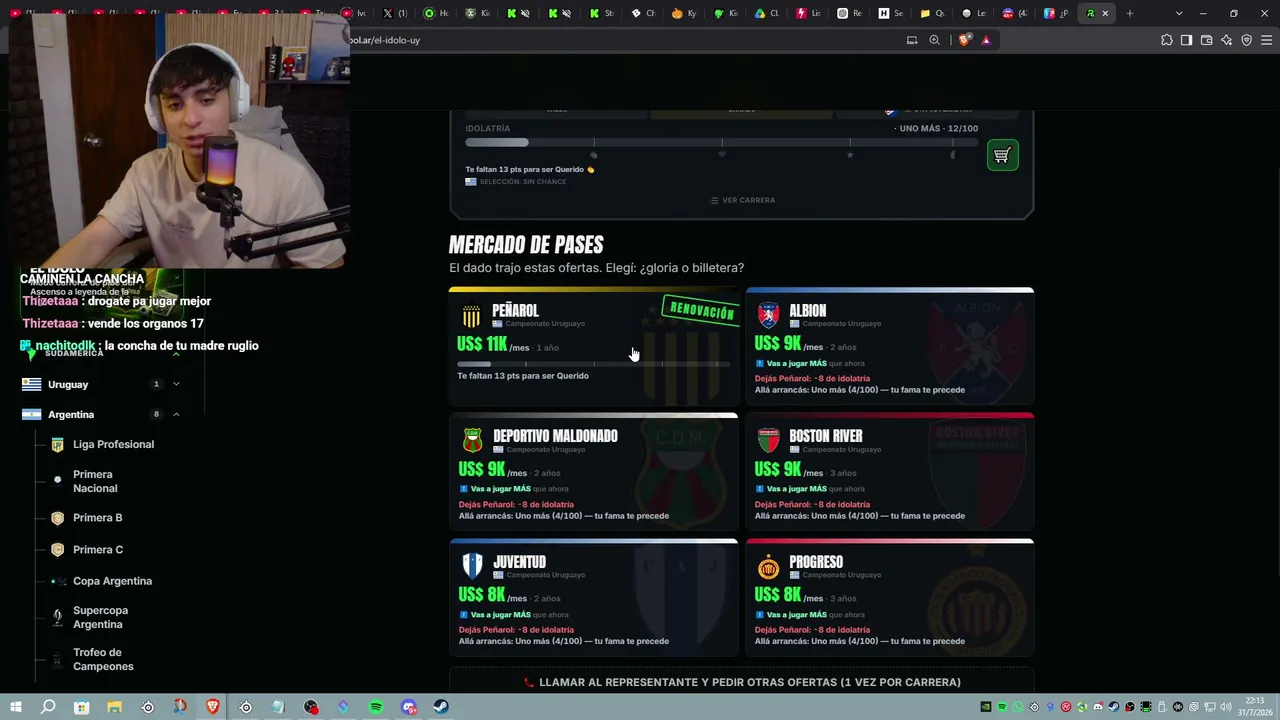Open File Explorer from the taskbar
The image size is (1280, 720).
pyautogui.click(x=114, y=707)
